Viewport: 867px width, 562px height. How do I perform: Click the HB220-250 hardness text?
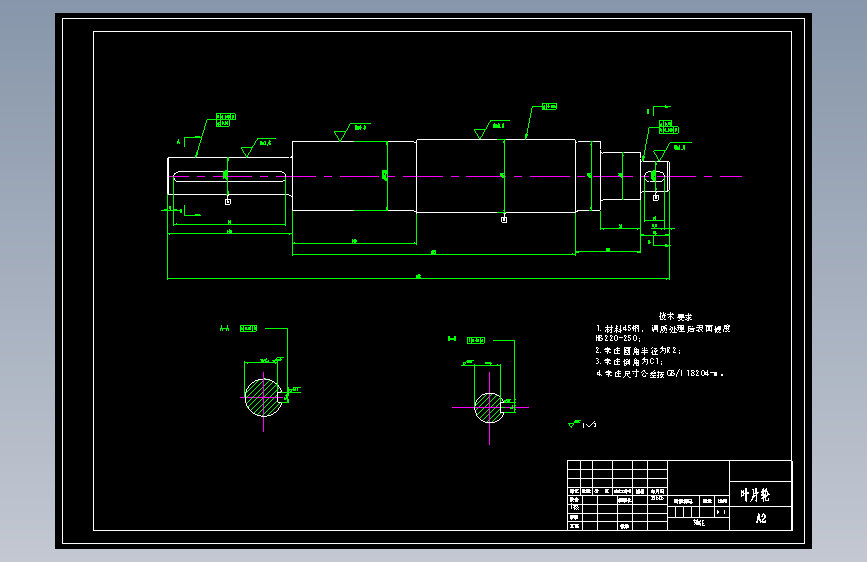(x=618, y=338)
